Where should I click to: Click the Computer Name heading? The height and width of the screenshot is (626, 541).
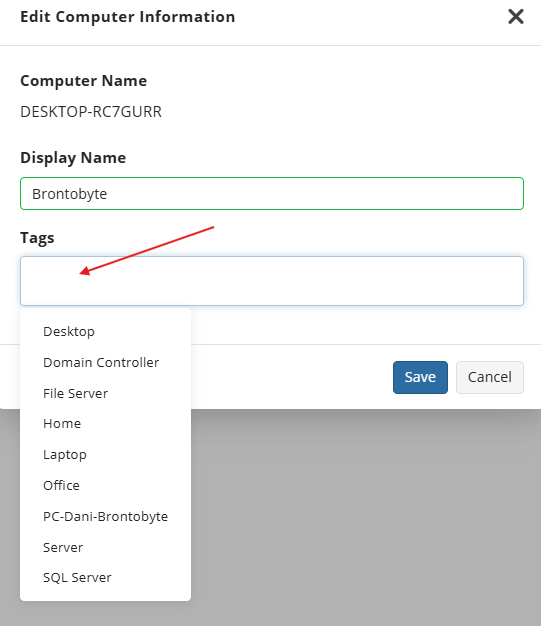tap(84, 81)
